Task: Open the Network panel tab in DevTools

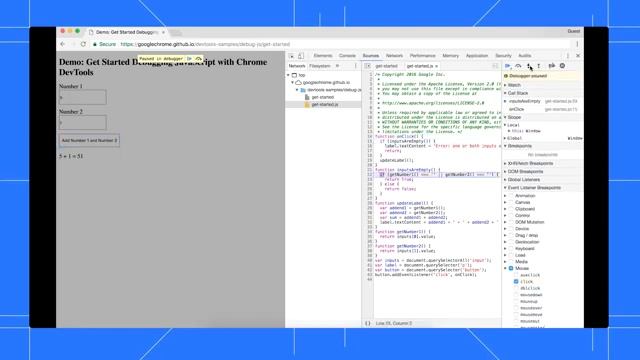Action: 394,56
